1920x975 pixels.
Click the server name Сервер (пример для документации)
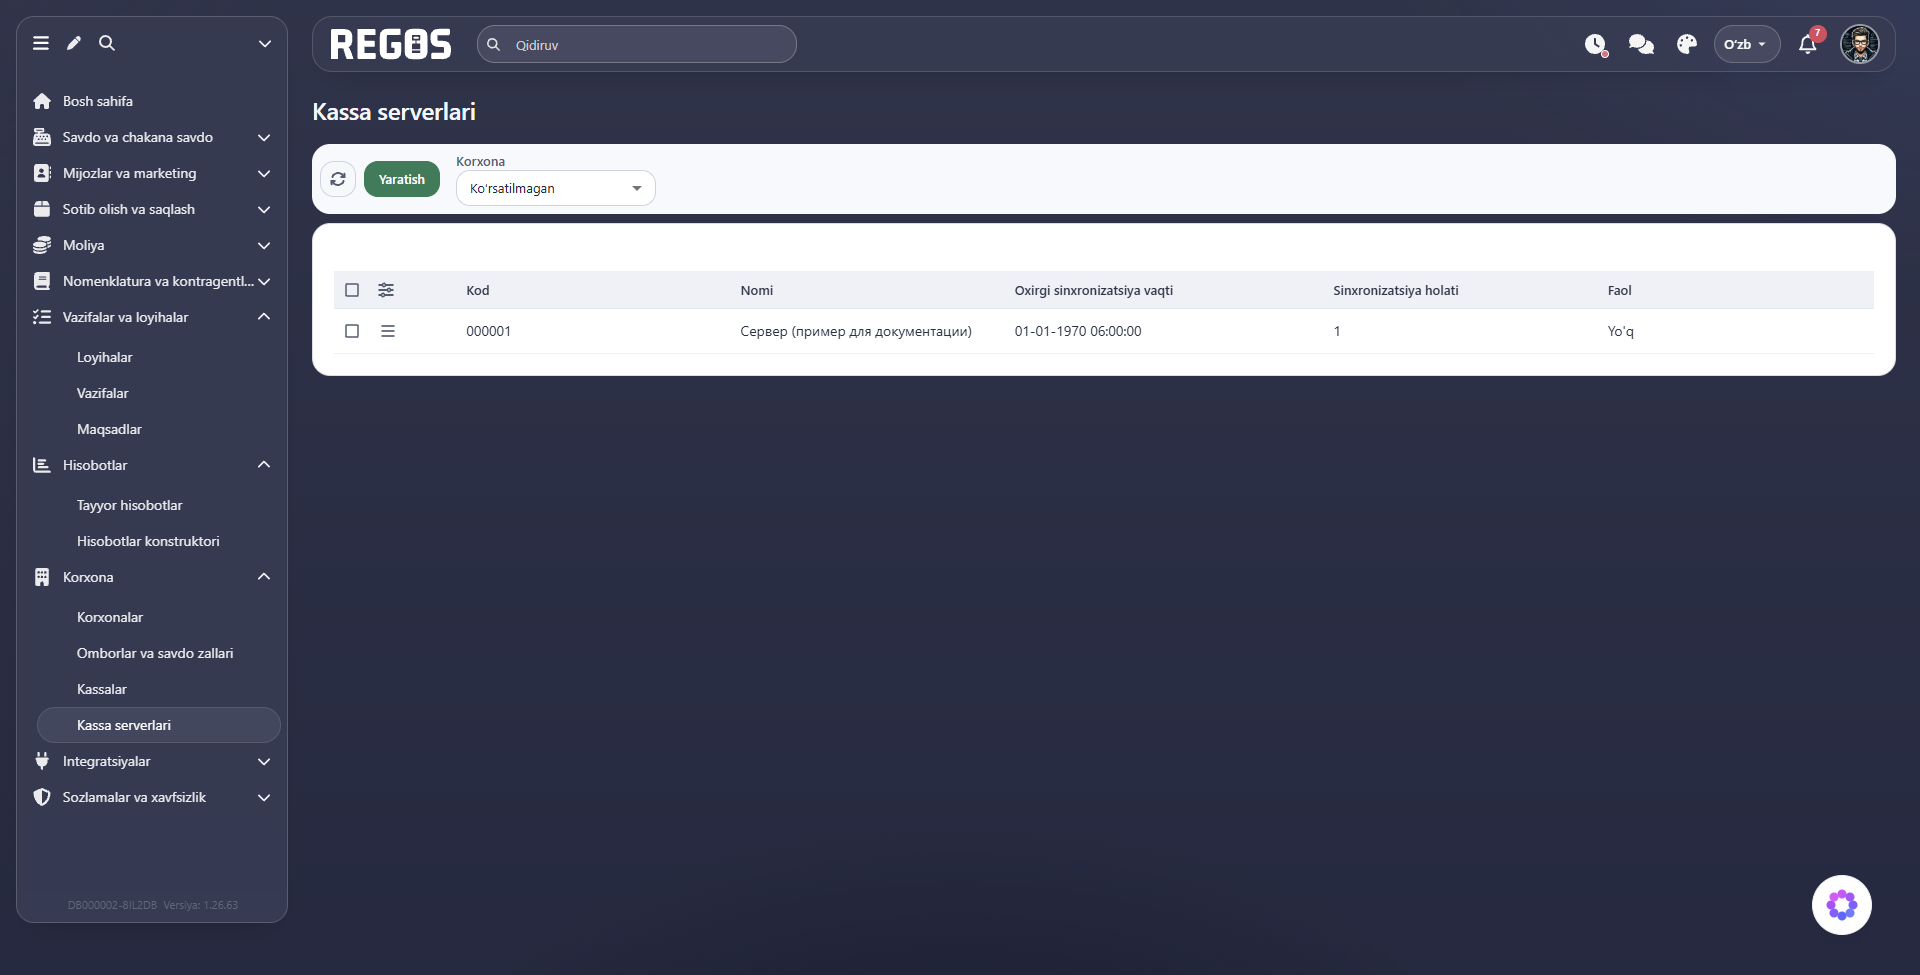[856, 331]
